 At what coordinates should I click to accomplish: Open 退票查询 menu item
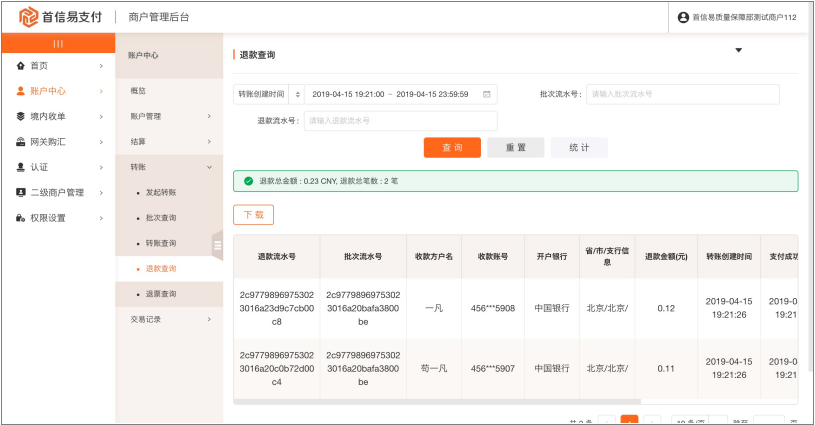161,294
